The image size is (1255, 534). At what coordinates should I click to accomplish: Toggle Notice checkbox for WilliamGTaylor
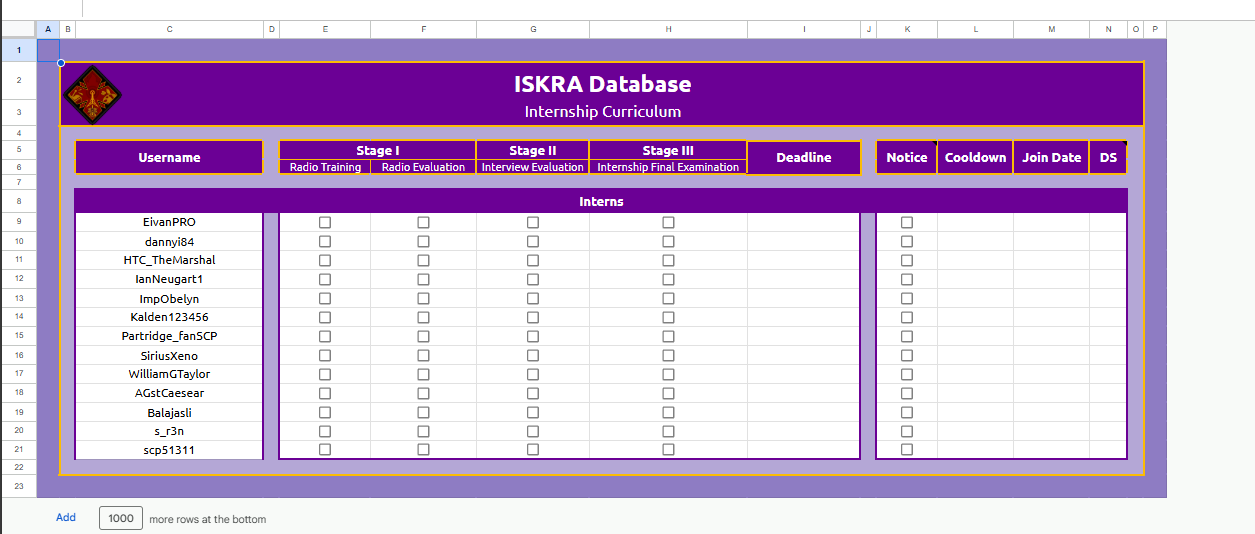907,374
